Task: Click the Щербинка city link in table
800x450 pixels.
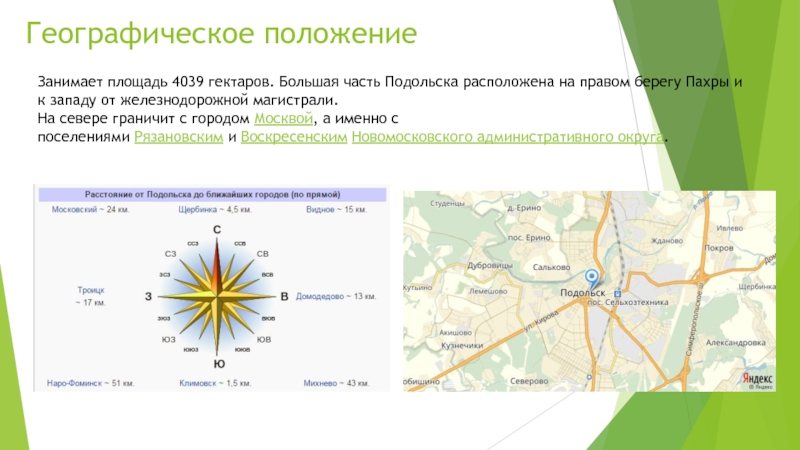Action: 196,210
